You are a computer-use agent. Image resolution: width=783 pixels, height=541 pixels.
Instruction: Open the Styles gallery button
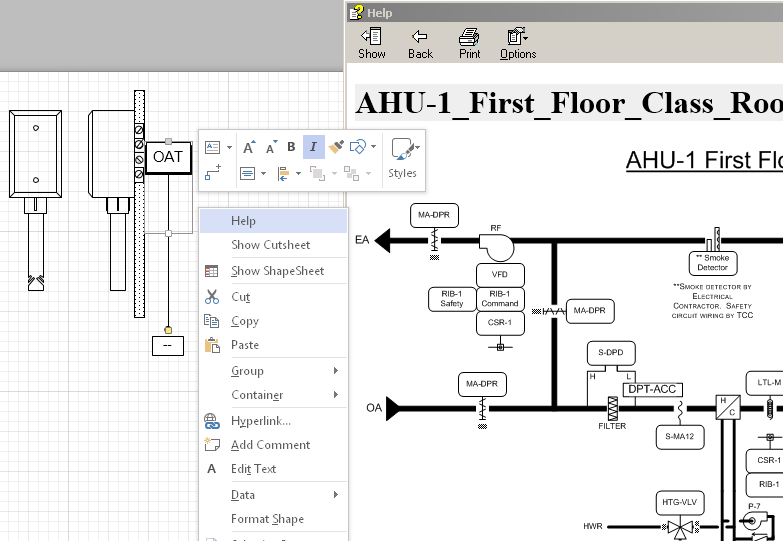(x=402, y=159)
